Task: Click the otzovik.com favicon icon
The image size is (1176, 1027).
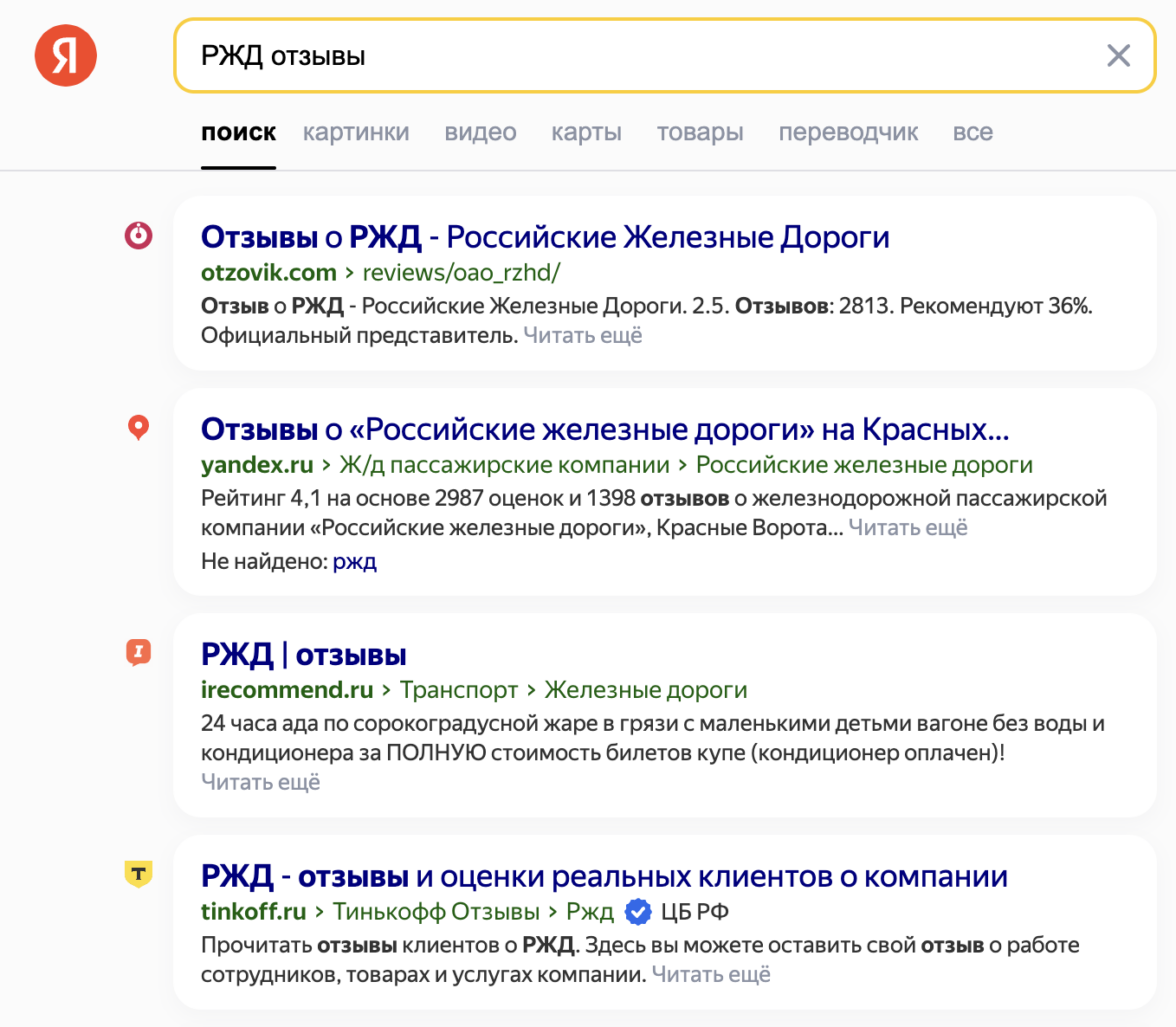Action: point(138,235)
